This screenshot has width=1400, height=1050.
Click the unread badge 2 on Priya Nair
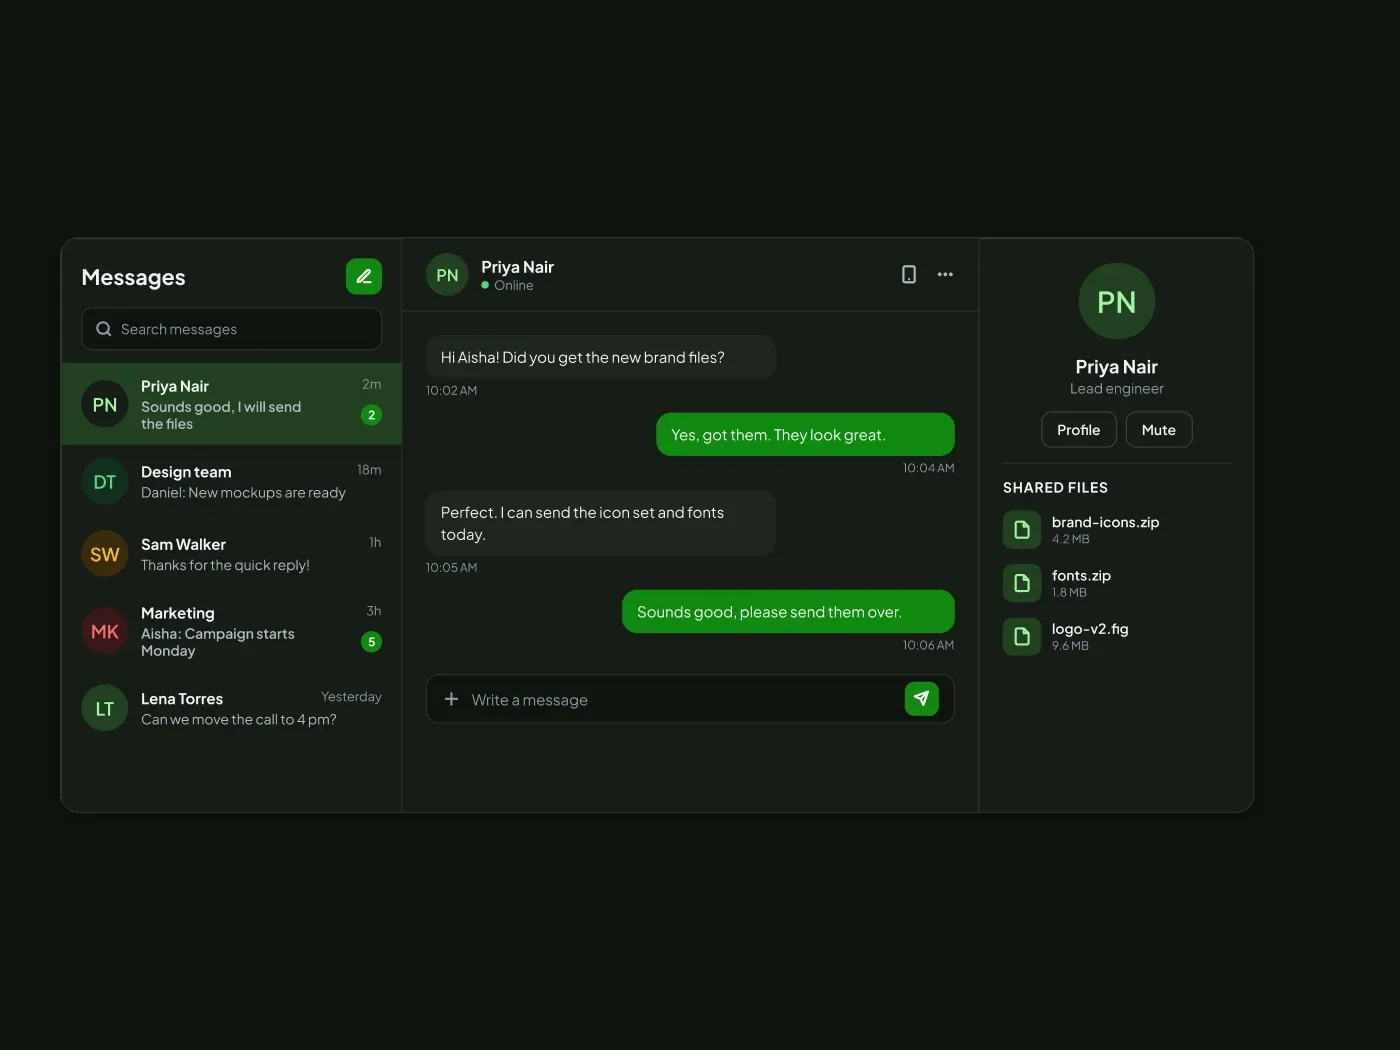[371, 415]
